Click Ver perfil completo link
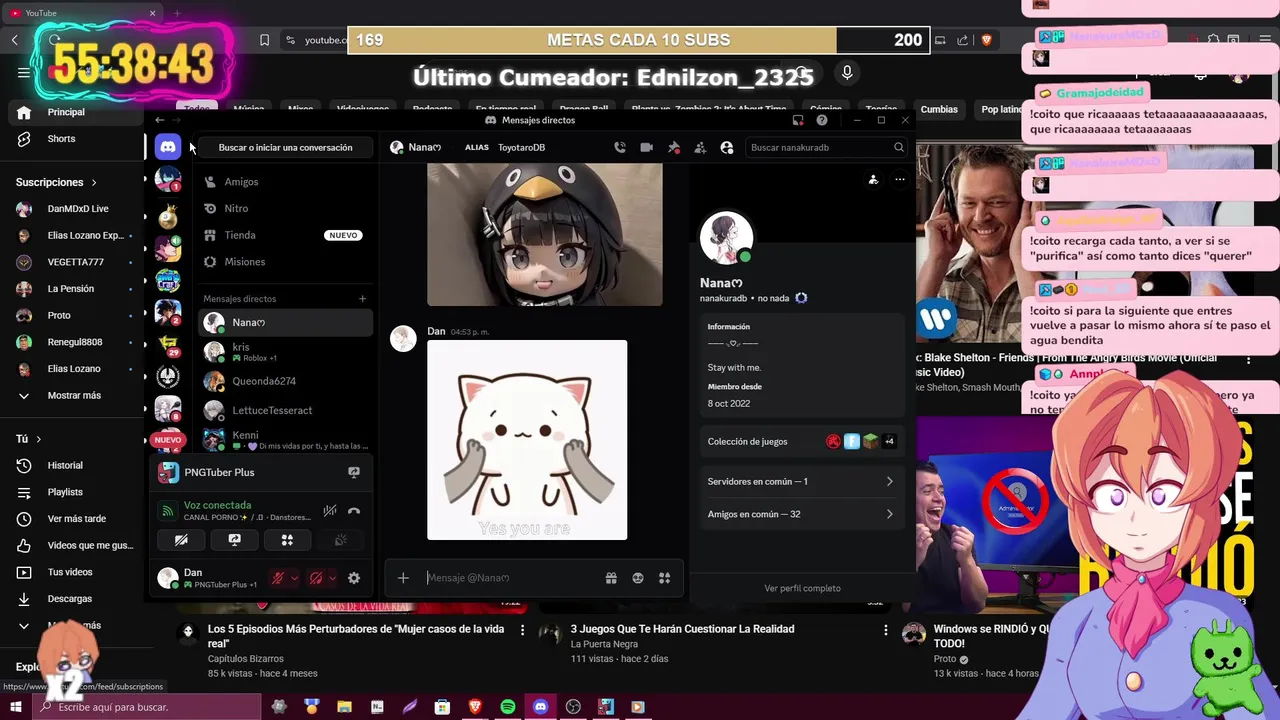This screenshot has width=1280, height=720. pos(802,588)
